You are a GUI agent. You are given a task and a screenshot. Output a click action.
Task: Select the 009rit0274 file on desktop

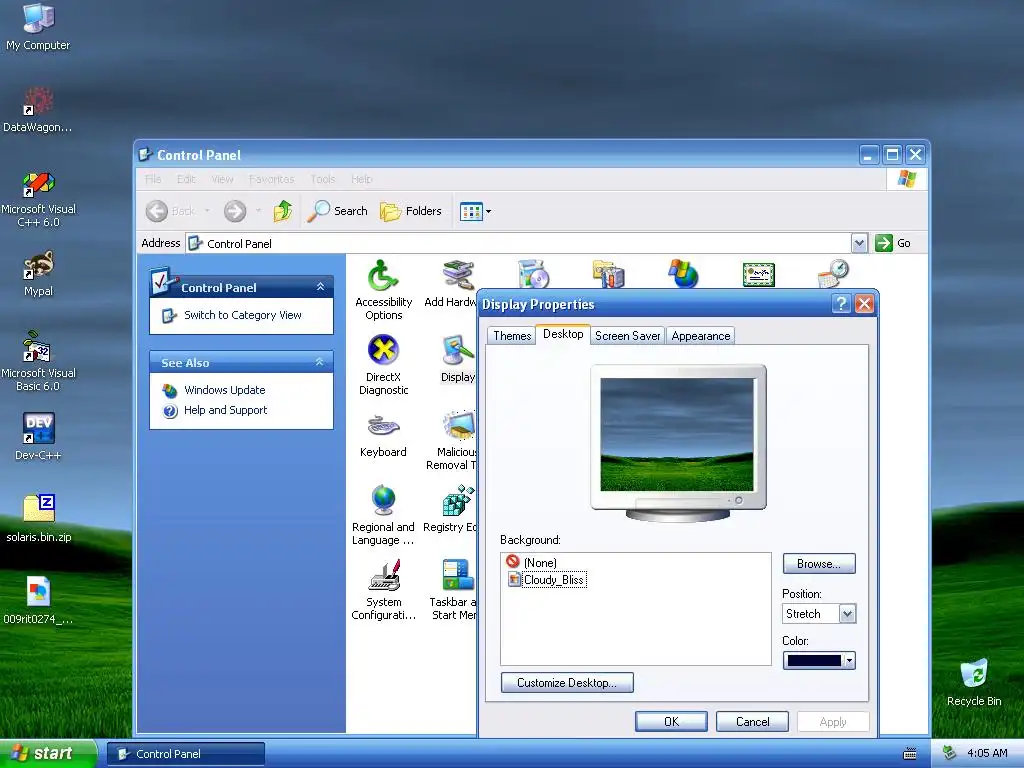pyautogui.click(x=38, y=600)
